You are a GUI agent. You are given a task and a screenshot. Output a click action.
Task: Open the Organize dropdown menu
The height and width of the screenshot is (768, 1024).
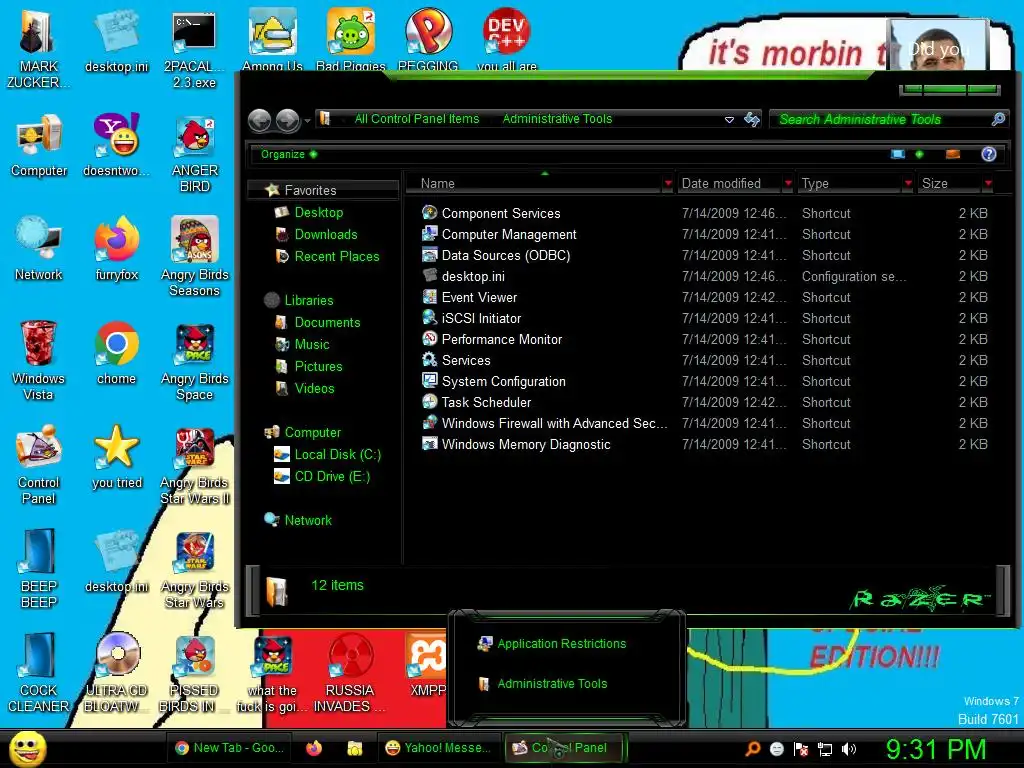[289, 154]
